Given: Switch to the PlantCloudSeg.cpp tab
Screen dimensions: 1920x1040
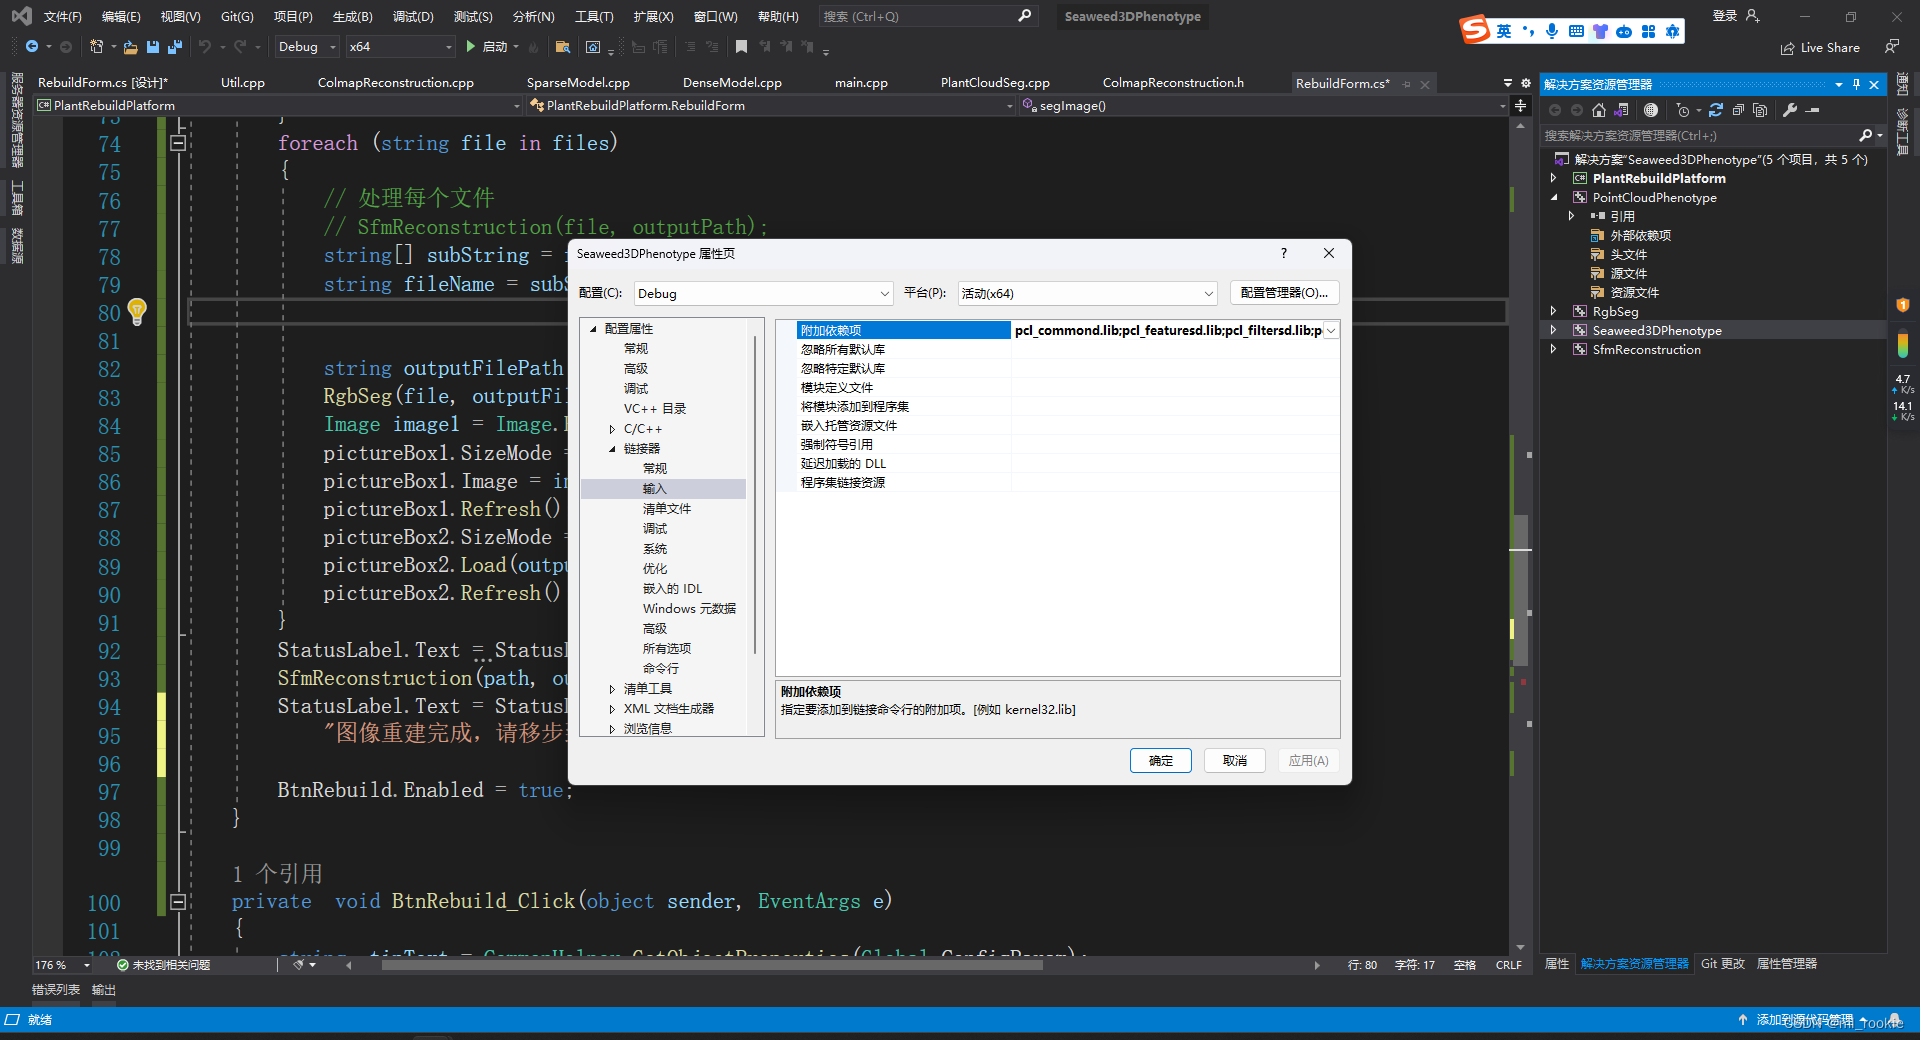Looking at the screenshot, I should click(x=995, y=83).
